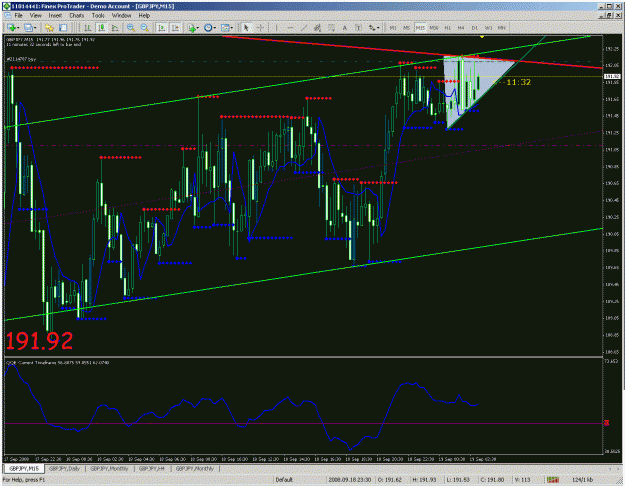This screenshot has height=486, width=625.
Task: Click the QQE indicator window label
Action: click(57, 363)
